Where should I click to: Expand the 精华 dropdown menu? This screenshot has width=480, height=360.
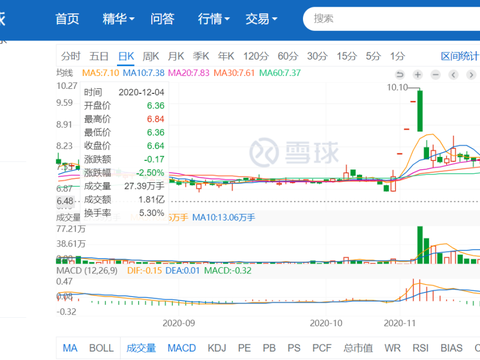(118, 19)
